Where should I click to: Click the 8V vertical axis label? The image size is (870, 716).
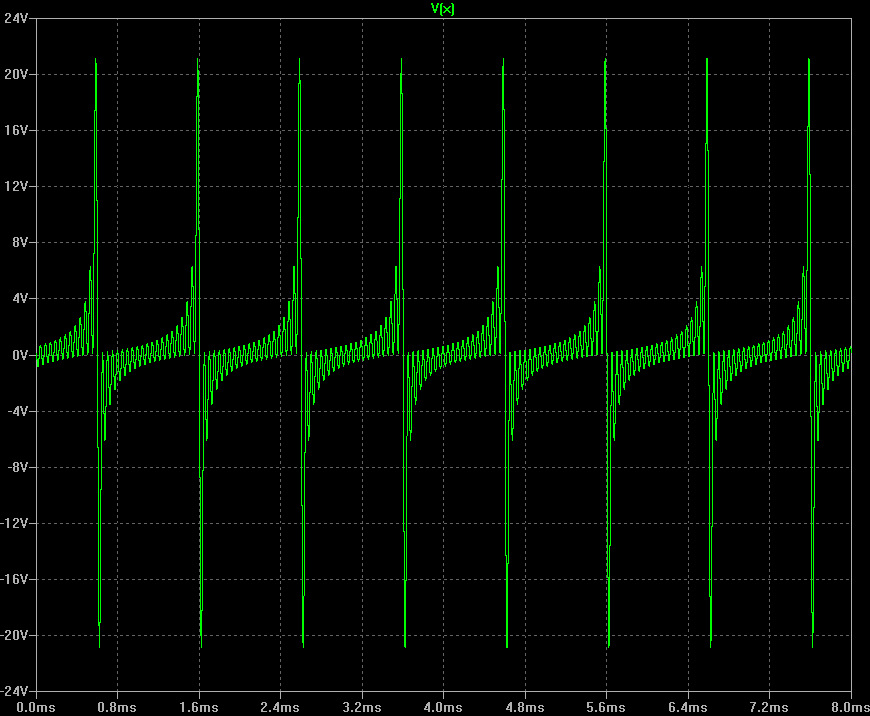click(x=20, y=243)
